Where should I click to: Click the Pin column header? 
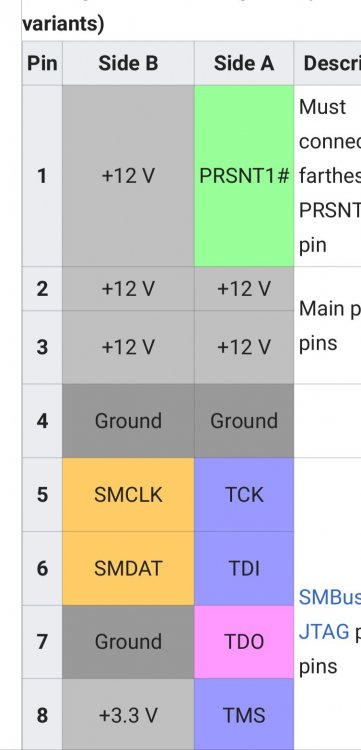(42, 63)
